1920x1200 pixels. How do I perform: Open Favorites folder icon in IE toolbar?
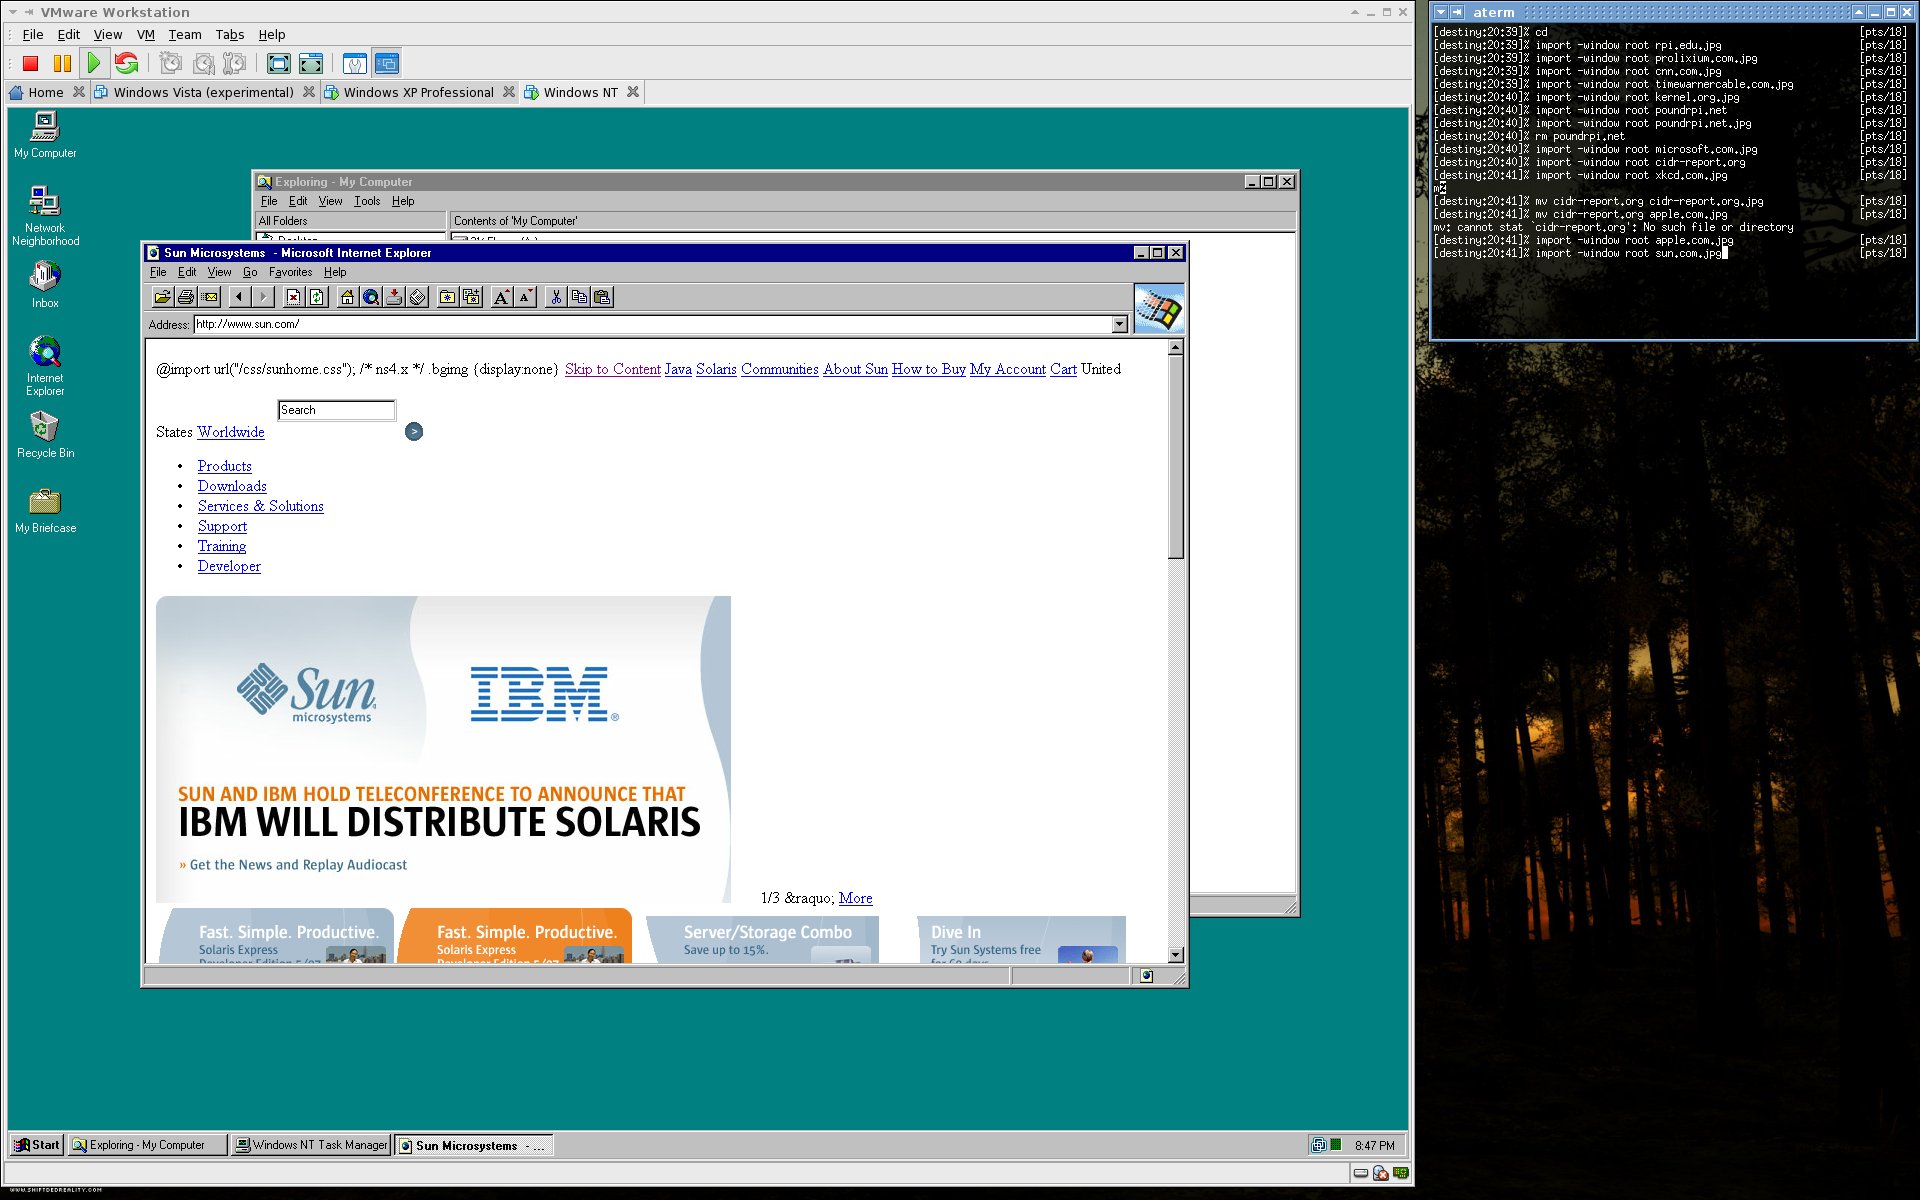pos(447,297)
